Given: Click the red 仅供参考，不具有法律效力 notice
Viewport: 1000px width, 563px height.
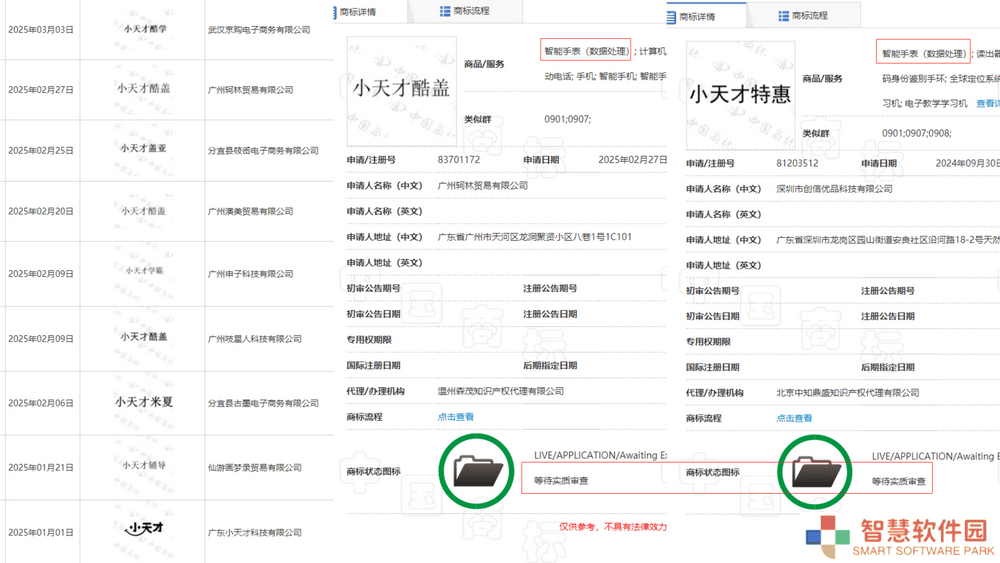Looking at the screenshot, I should click(613, 527).
